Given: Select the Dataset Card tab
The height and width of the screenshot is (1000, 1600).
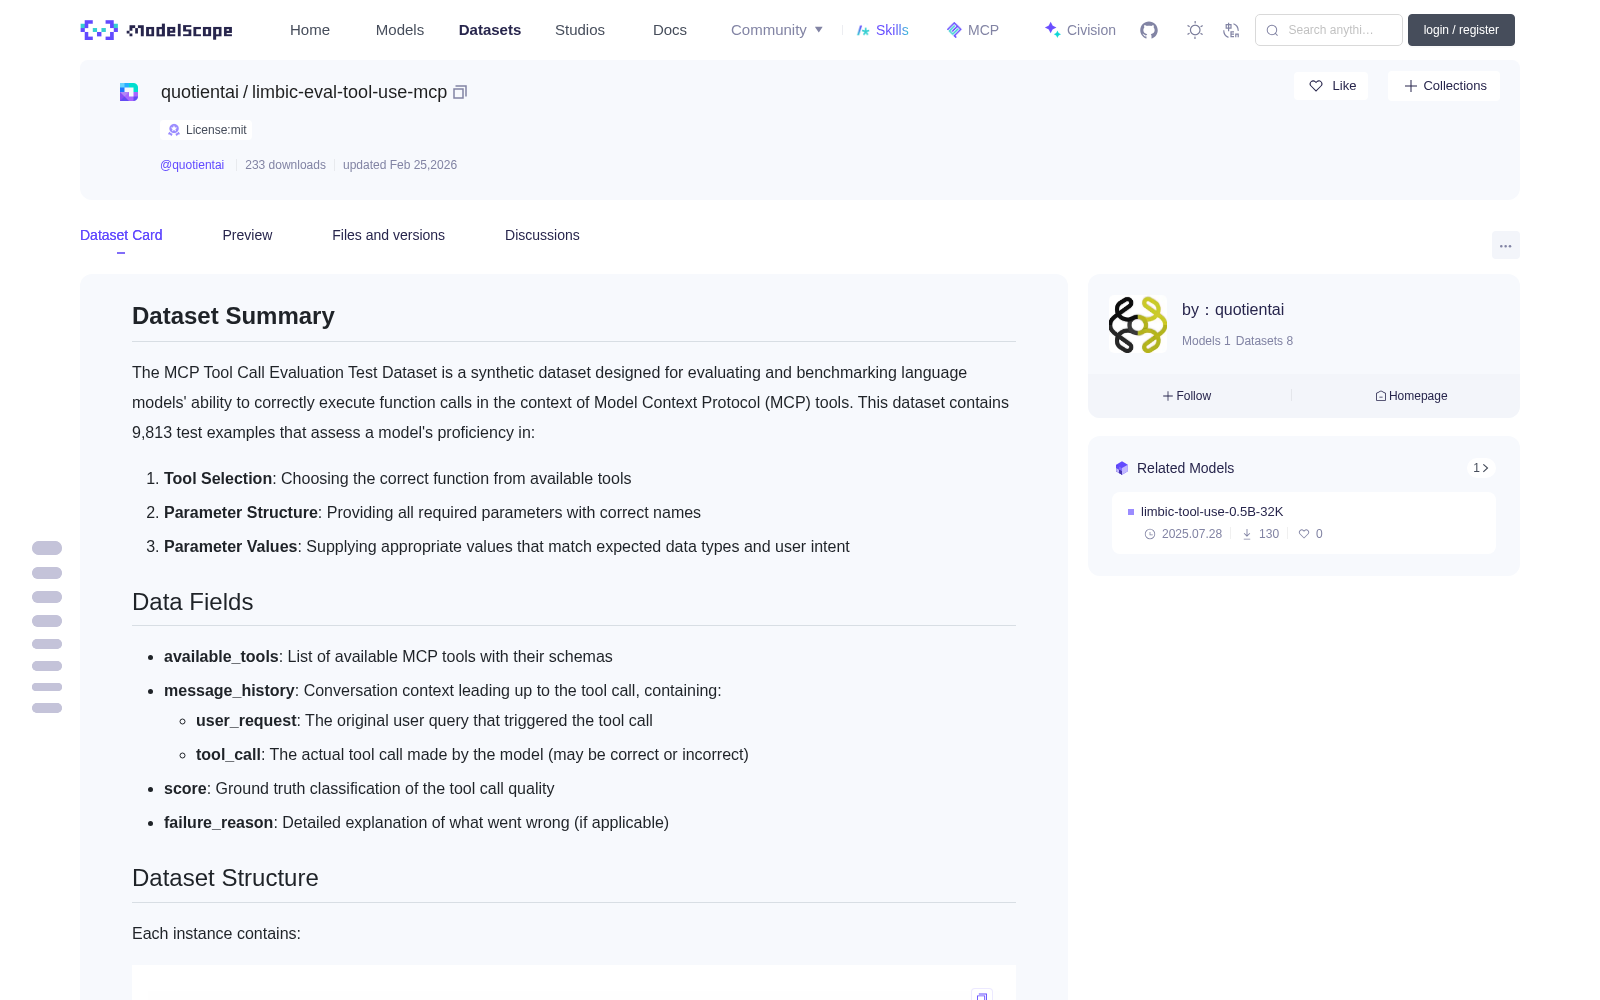Looking at the screenshot, I should [121, 235].
